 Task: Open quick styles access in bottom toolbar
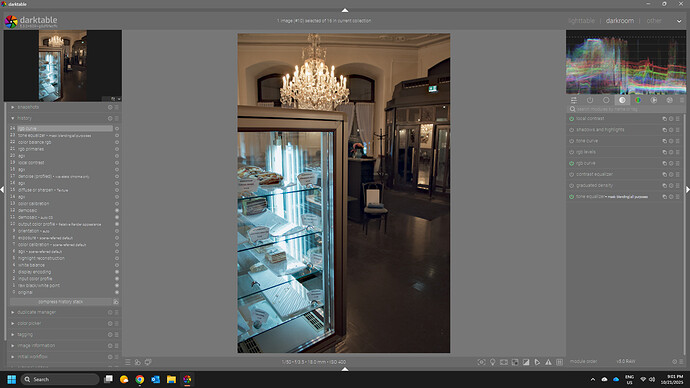click(x=138, y=362)
